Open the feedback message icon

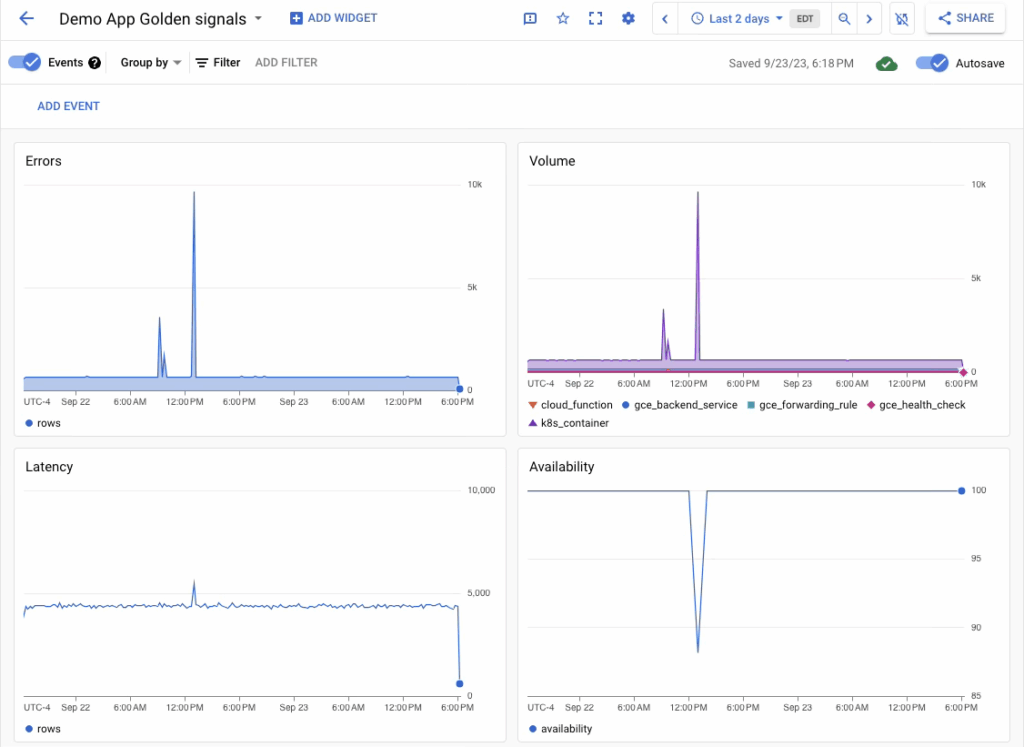(530, 19)
